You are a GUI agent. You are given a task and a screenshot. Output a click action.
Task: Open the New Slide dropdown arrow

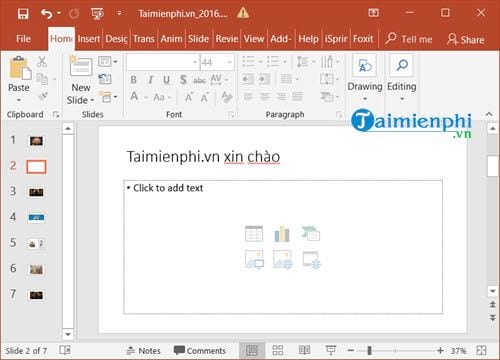(92, 100)
